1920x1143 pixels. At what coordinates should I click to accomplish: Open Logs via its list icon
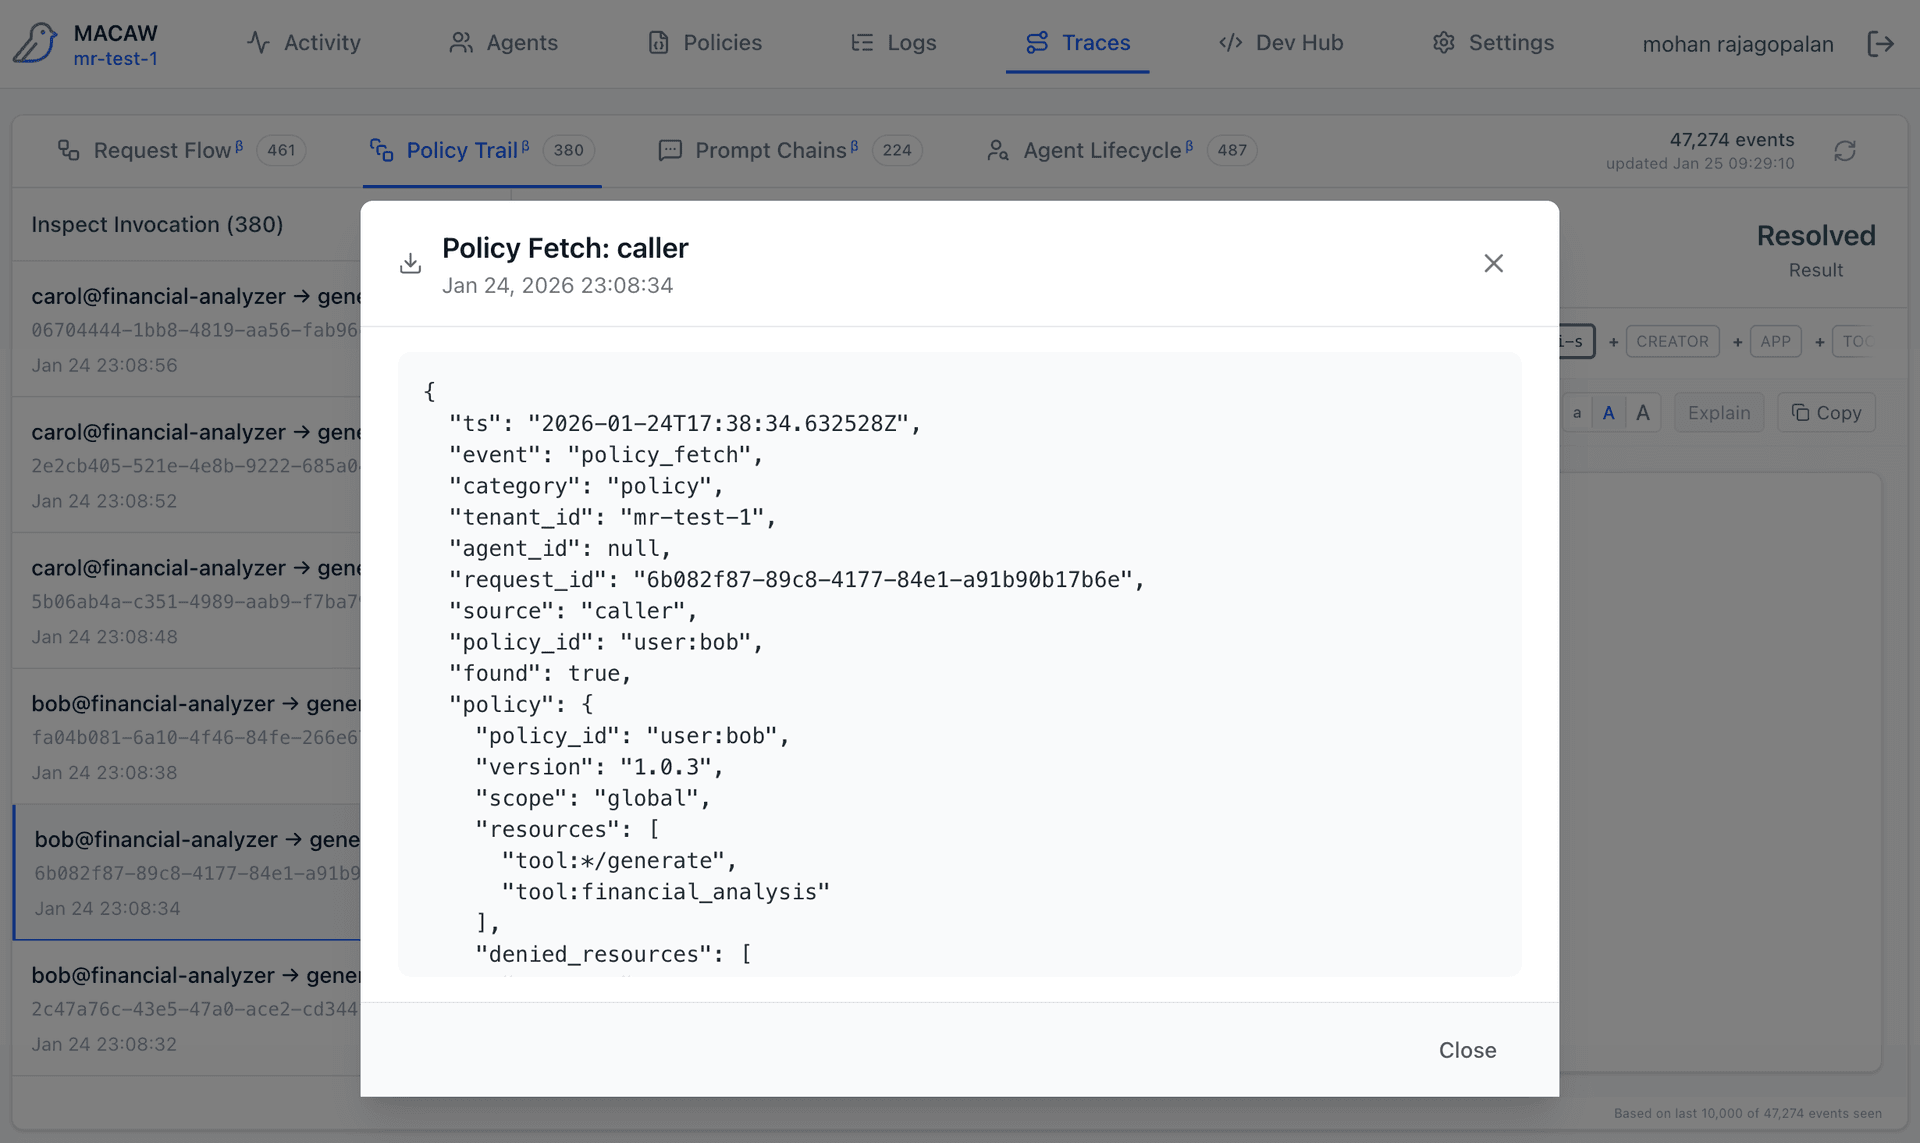[x=862, y=42]
